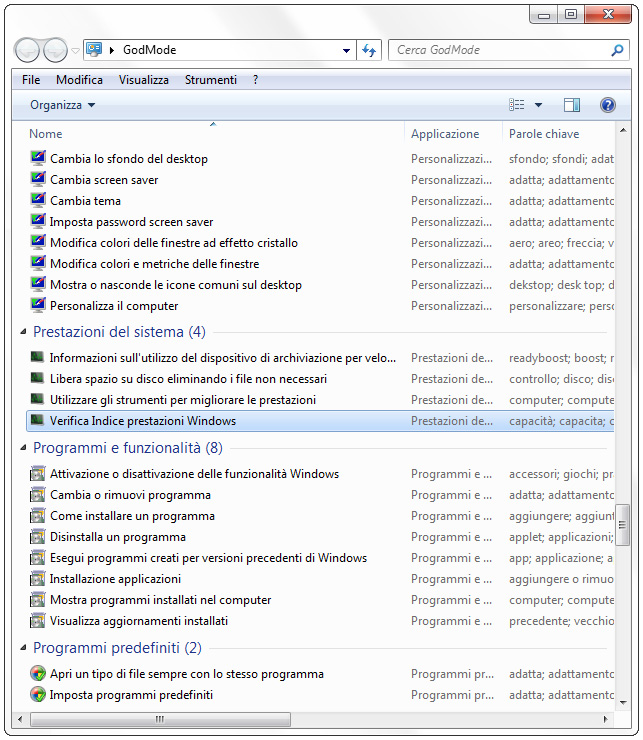Viewport: 643px width, 740px height.
Task: Click the Forward navigation button
Action: pos(55,50)
